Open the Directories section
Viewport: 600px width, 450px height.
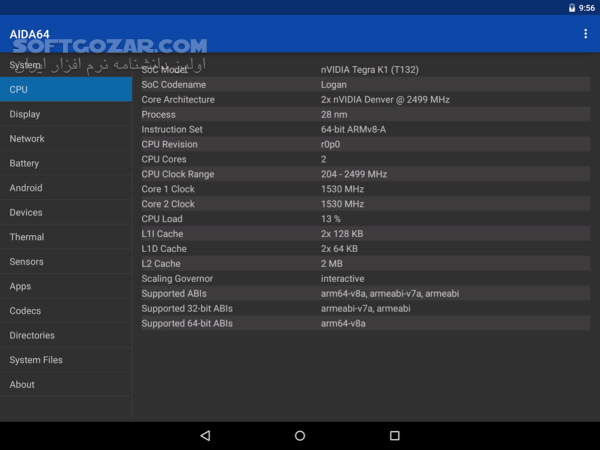(66, 335)
